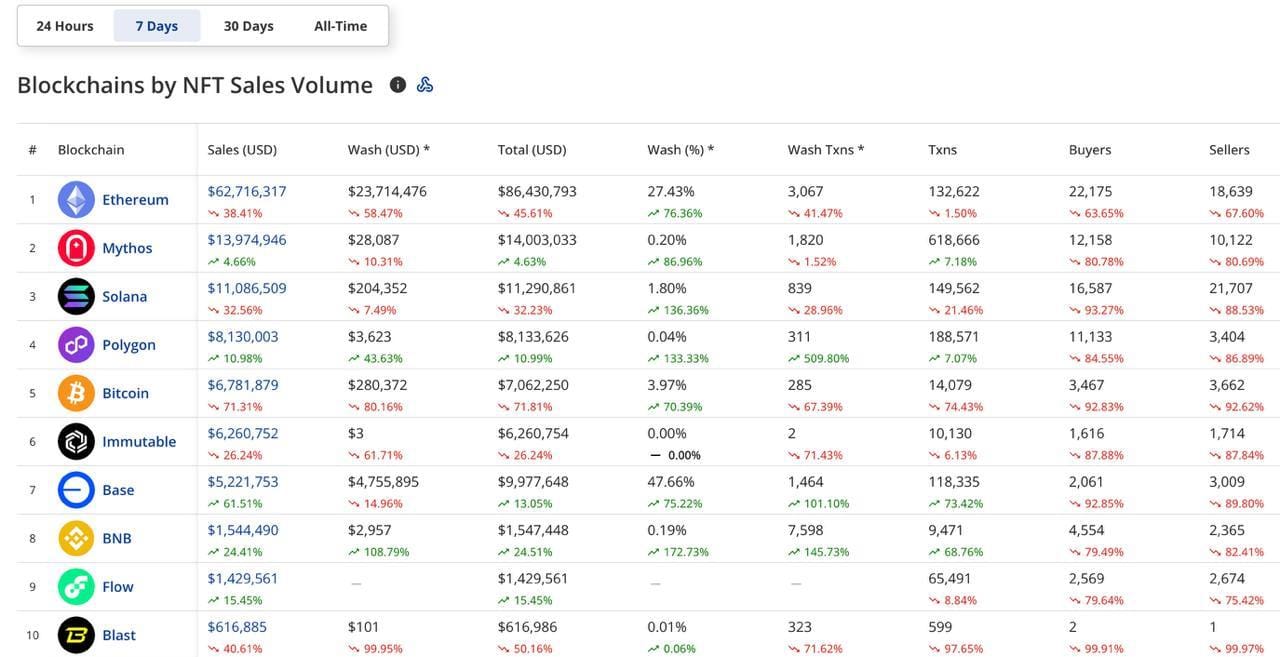Screen dimensions: 1280x657
Task: Sort by the Txns column header
Action: [942, 150]
